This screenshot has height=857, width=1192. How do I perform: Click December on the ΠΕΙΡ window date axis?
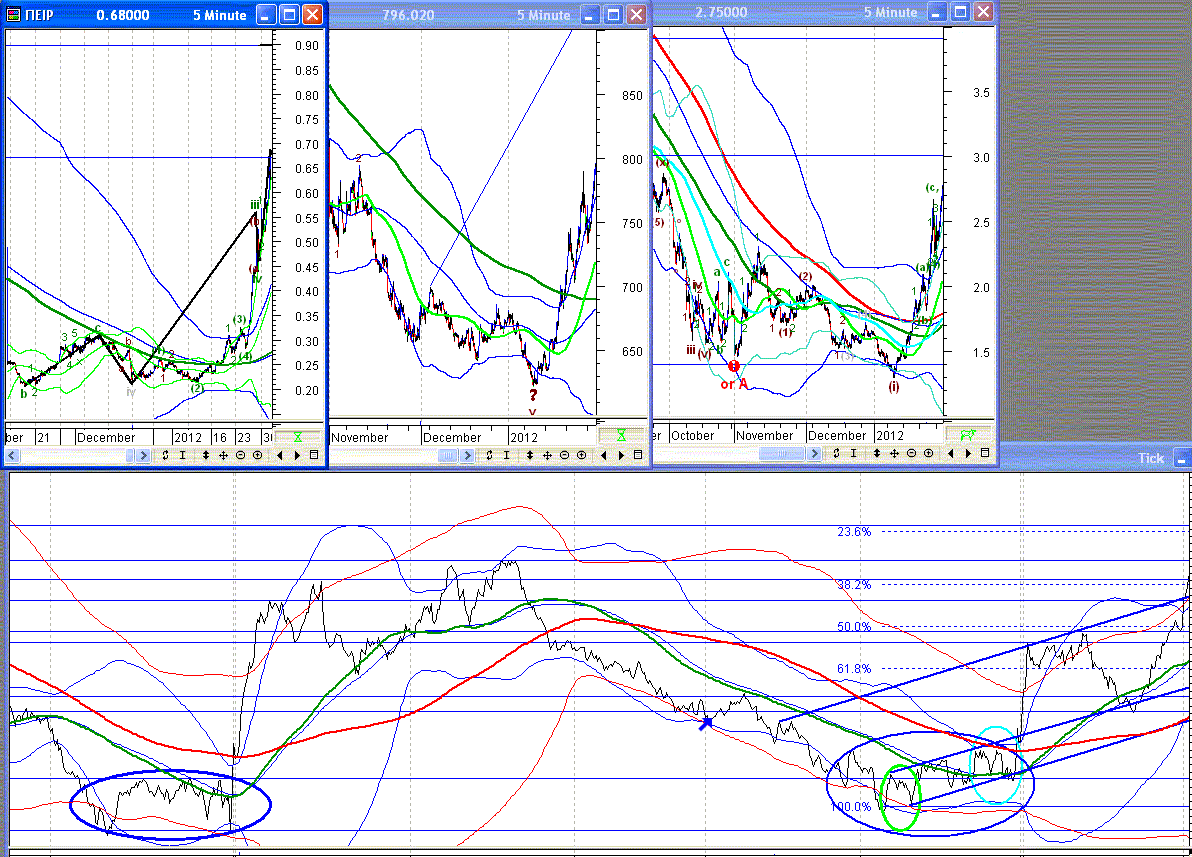click(x=106, y=437)
